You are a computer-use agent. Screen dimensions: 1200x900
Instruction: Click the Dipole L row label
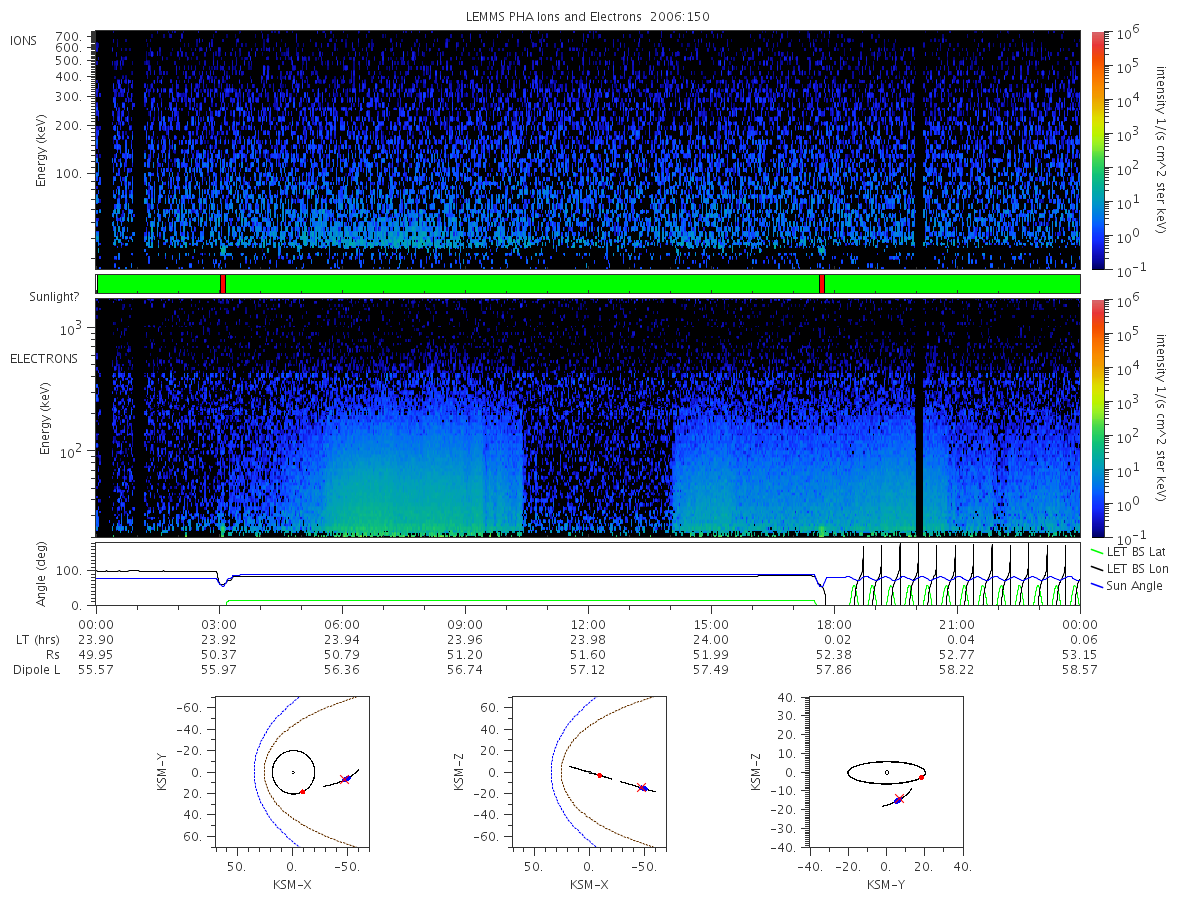tap(36, 669)
